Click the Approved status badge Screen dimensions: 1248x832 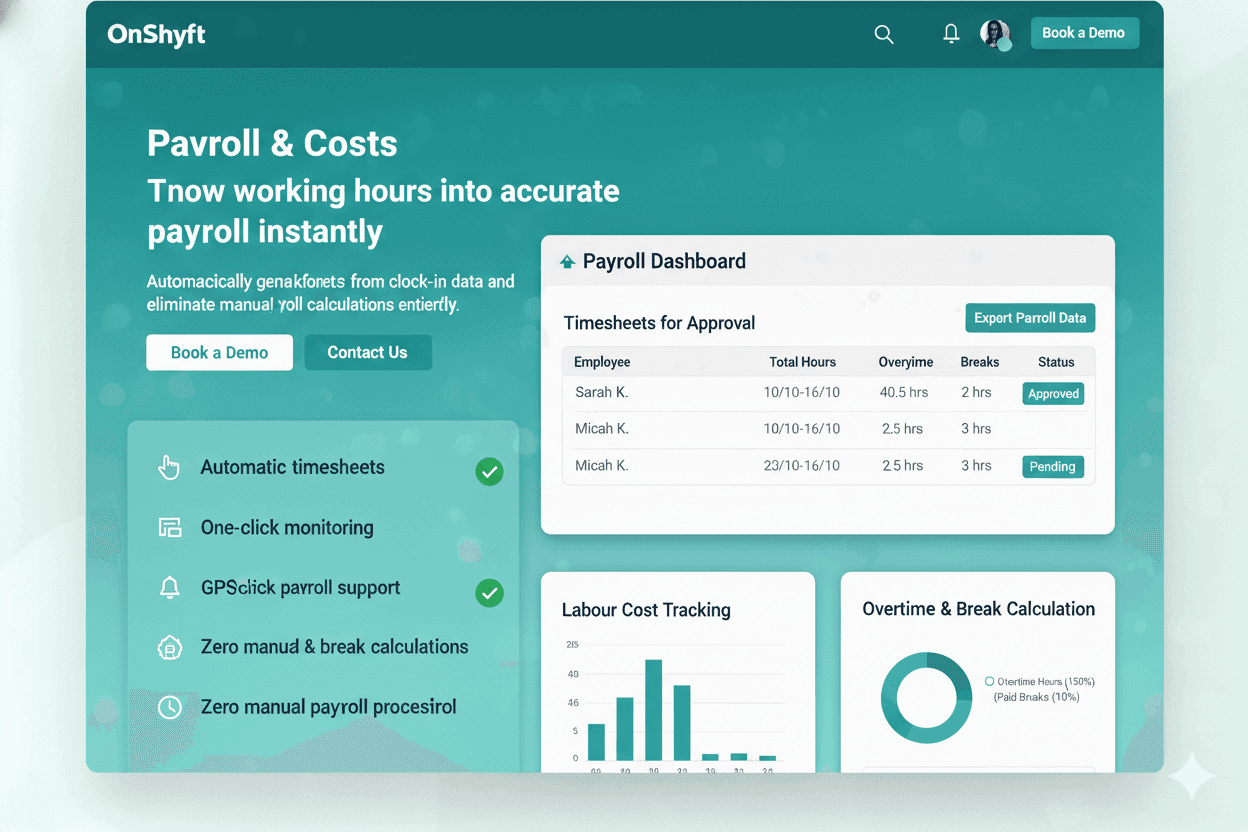[x=1053, y=394]
